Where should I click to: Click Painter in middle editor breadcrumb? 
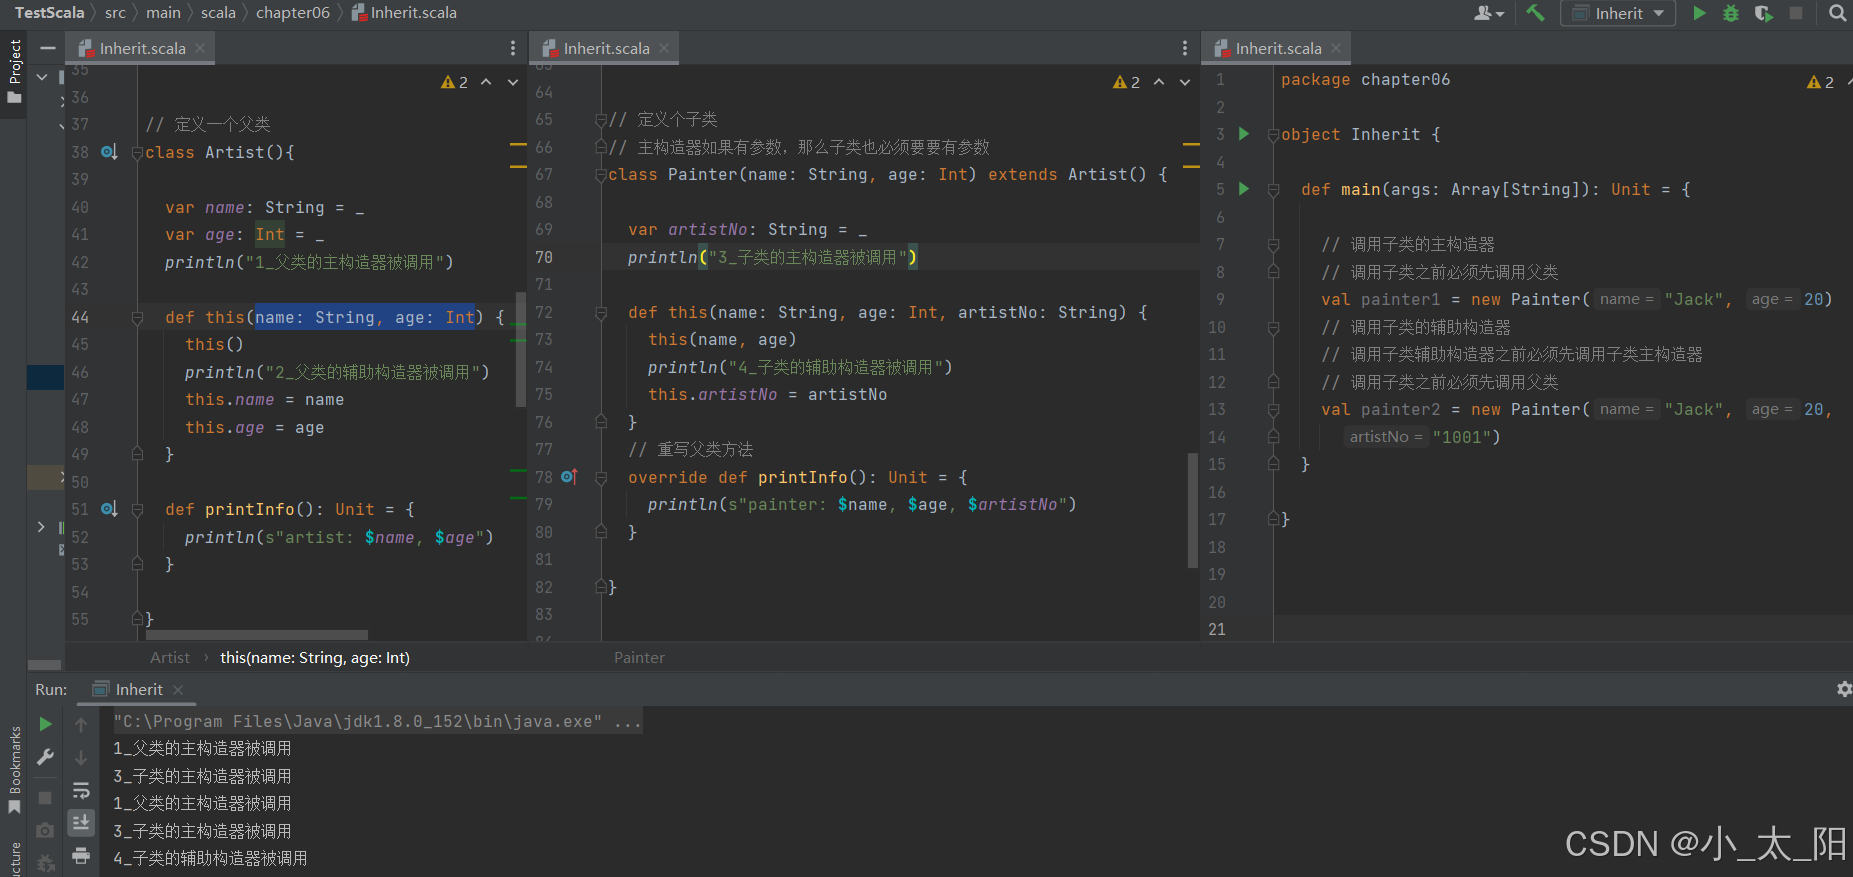click(639, 657)
